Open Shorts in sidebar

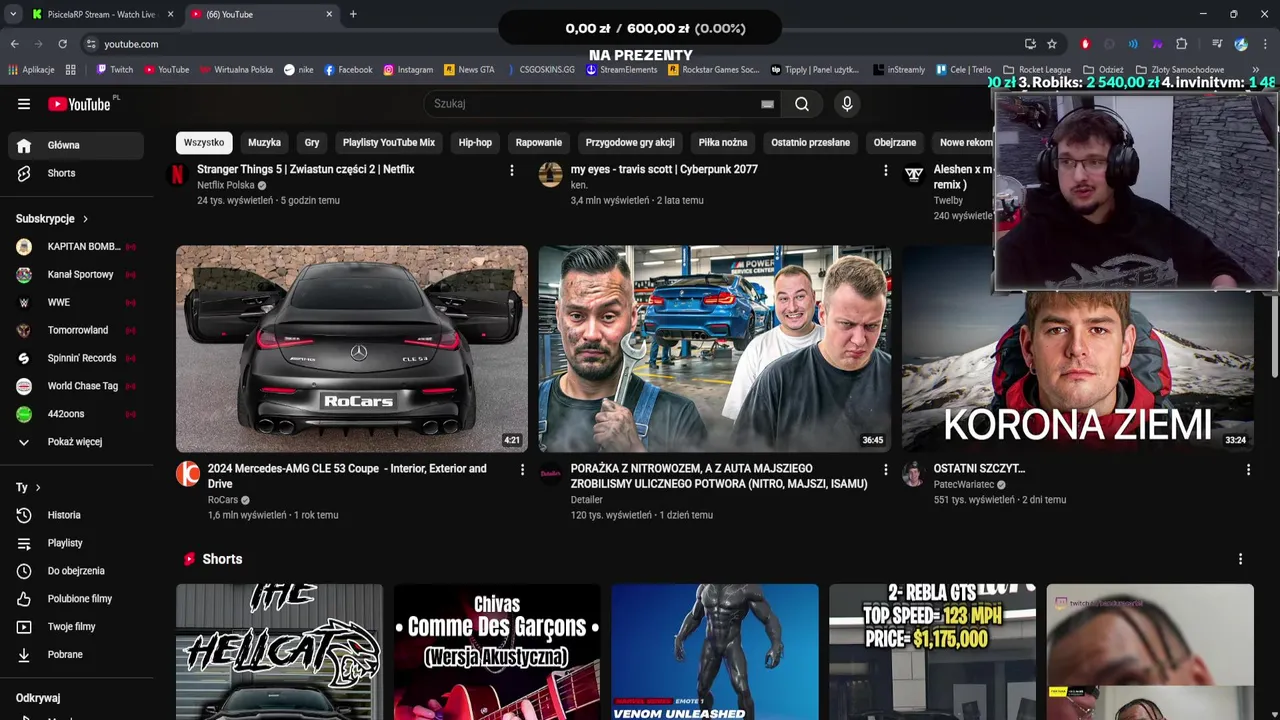(x=76, y=173)
